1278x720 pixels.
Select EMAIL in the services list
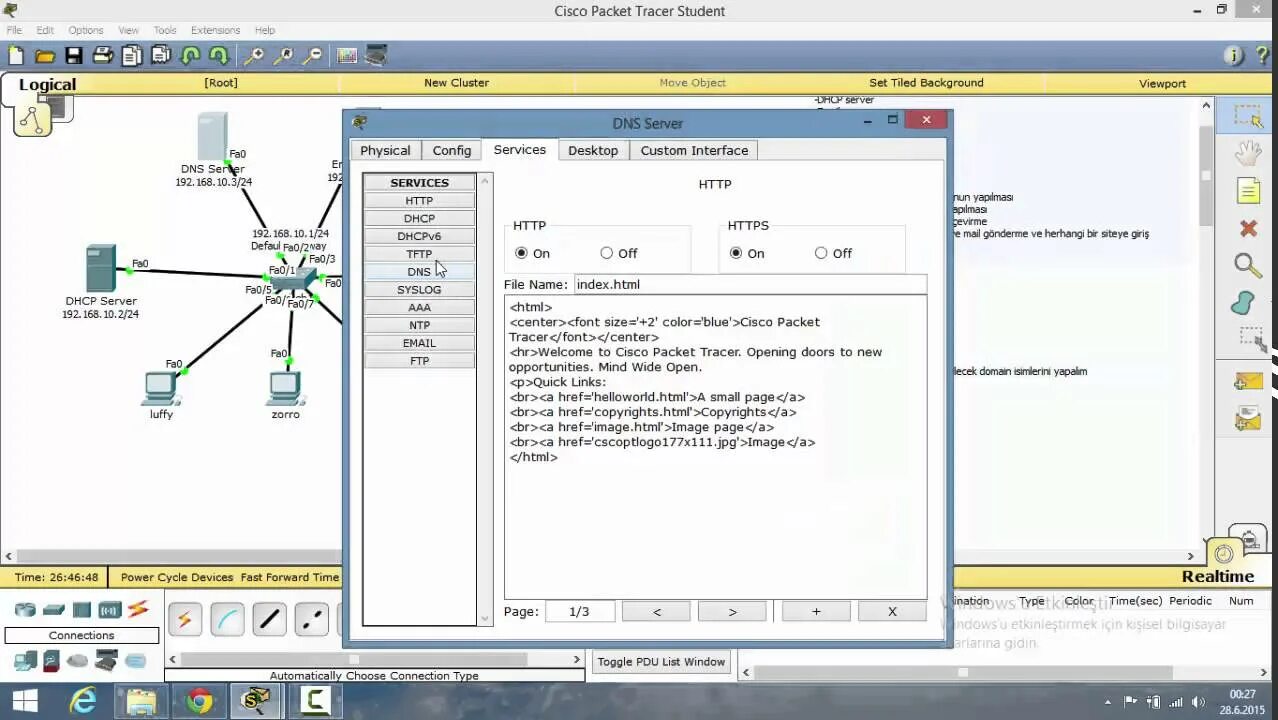[419, 343]
